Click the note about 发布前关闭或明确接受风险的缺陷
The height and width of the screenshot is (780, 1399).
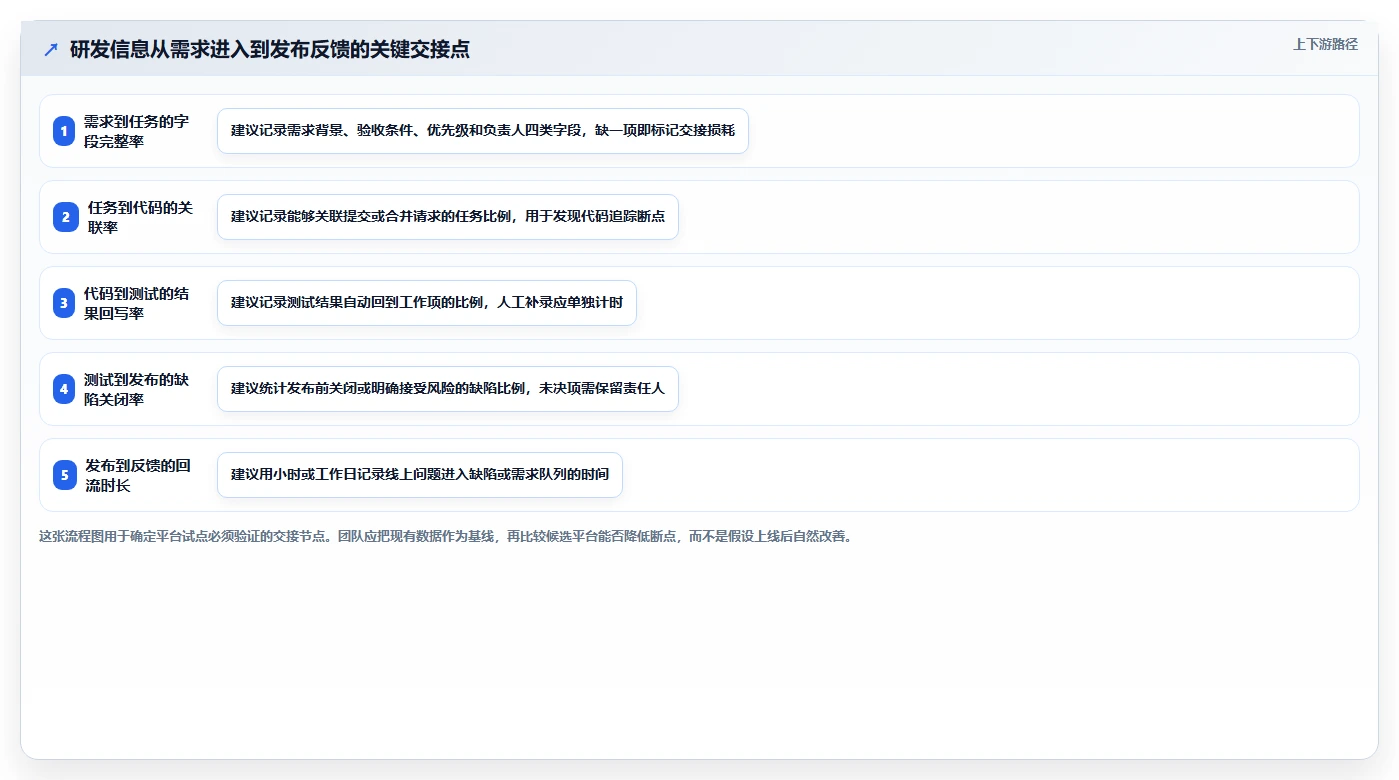click(x=448, y=389)
